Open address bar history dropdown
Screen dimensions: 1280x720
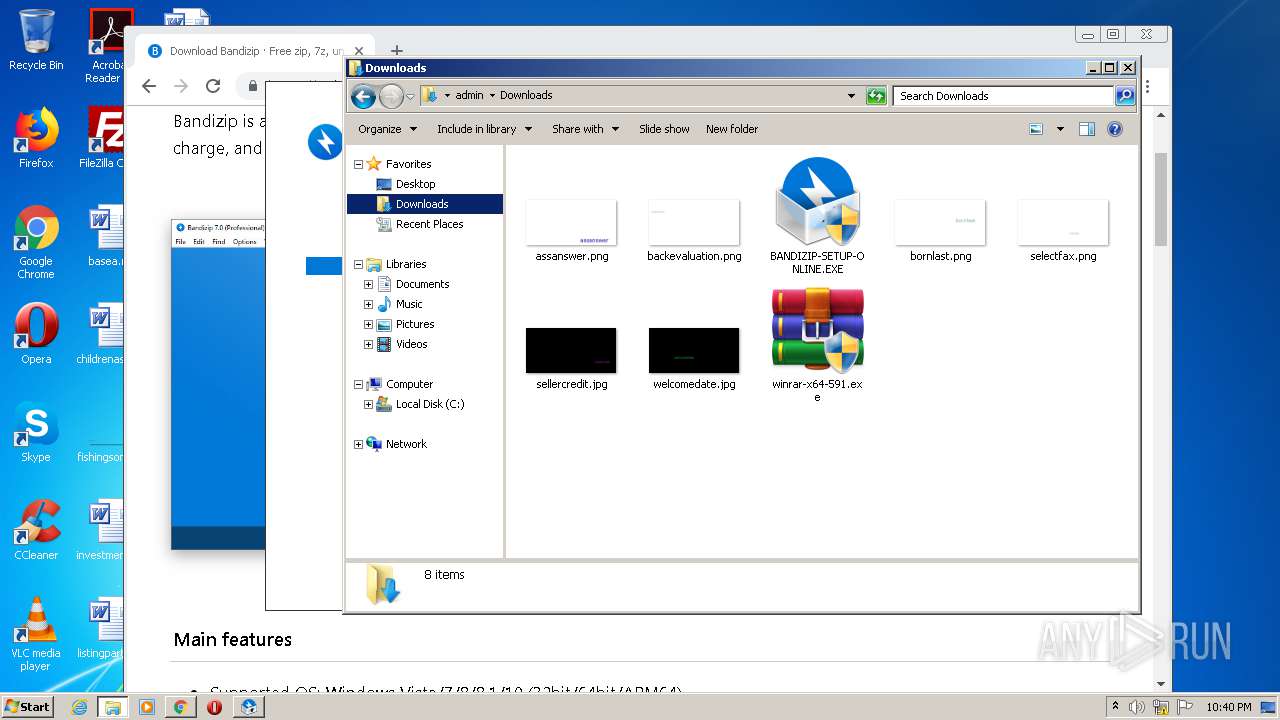[x=851, y=96]
